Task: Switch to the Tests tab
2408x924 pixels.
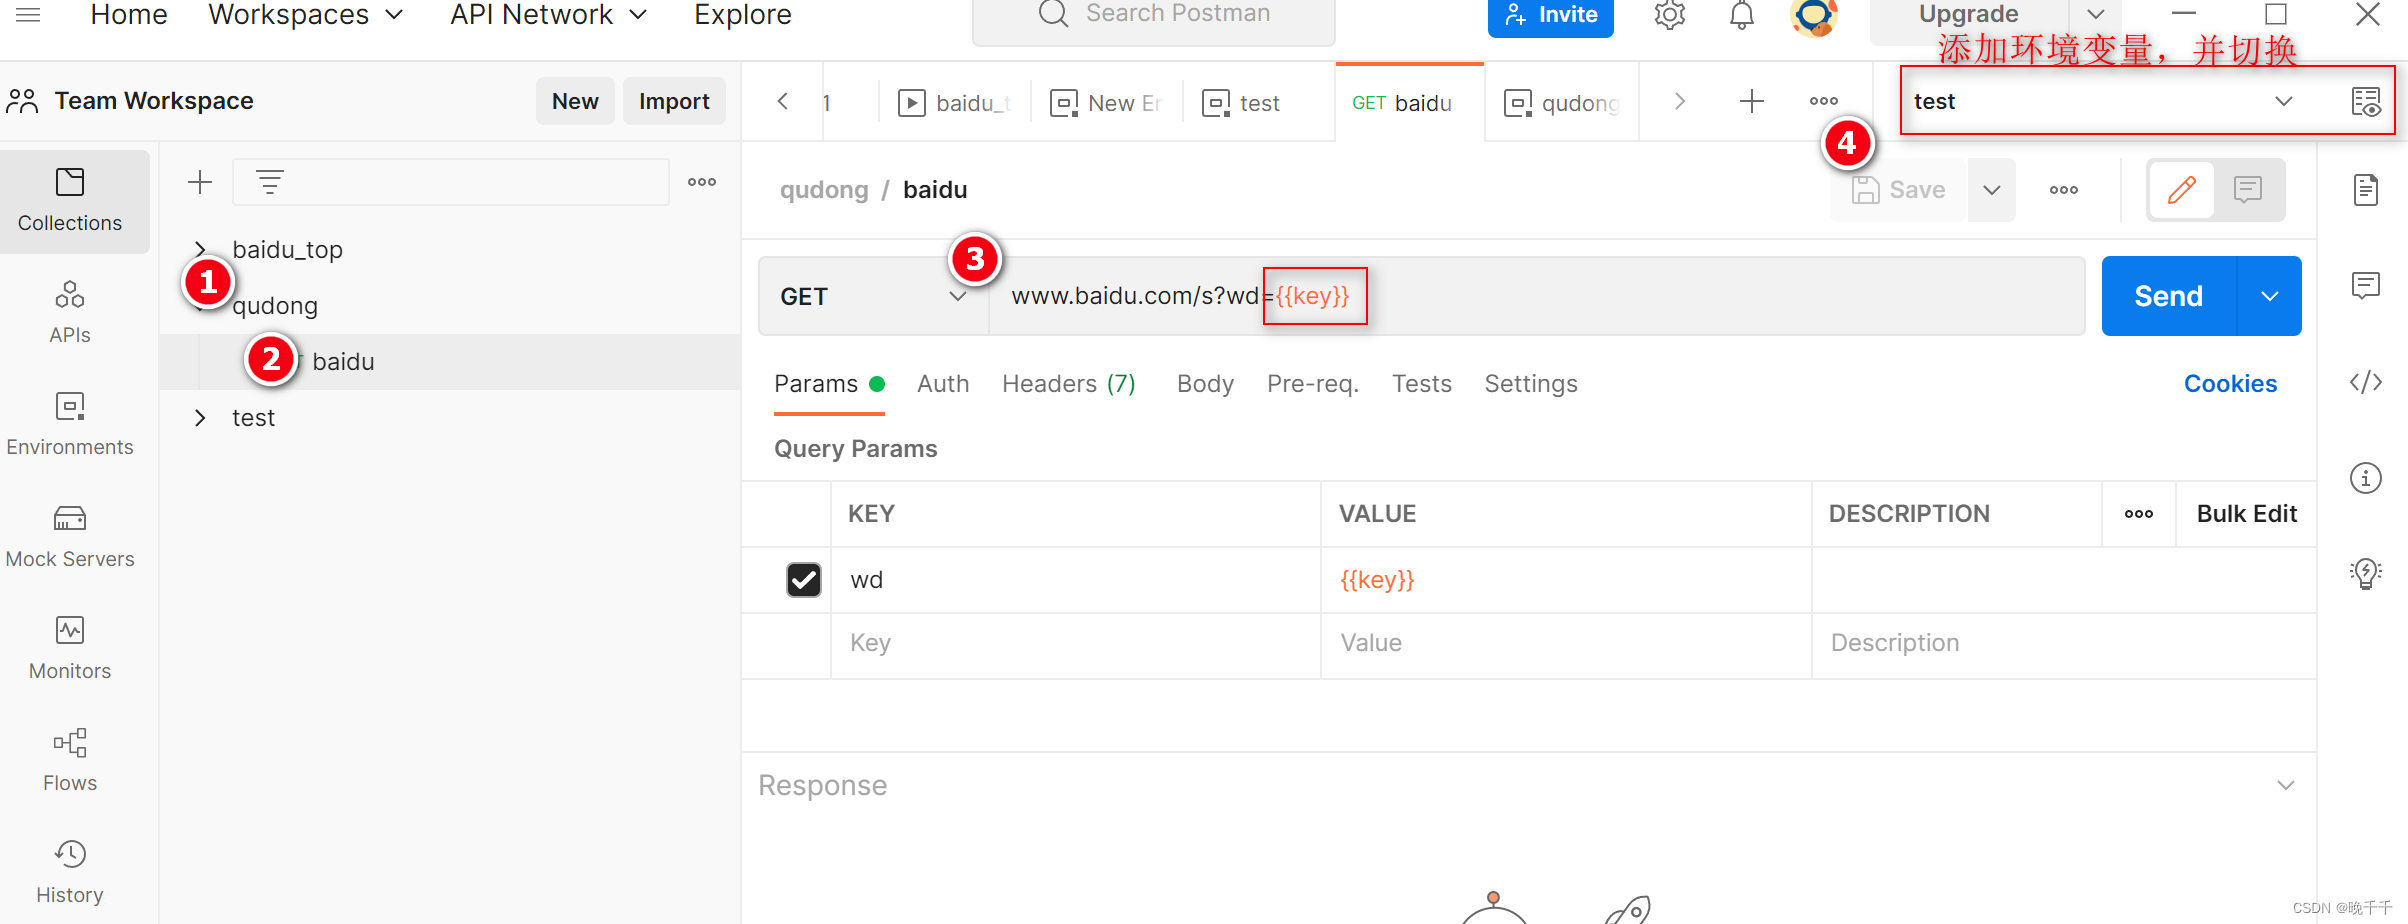Action: pos(1422,384)
